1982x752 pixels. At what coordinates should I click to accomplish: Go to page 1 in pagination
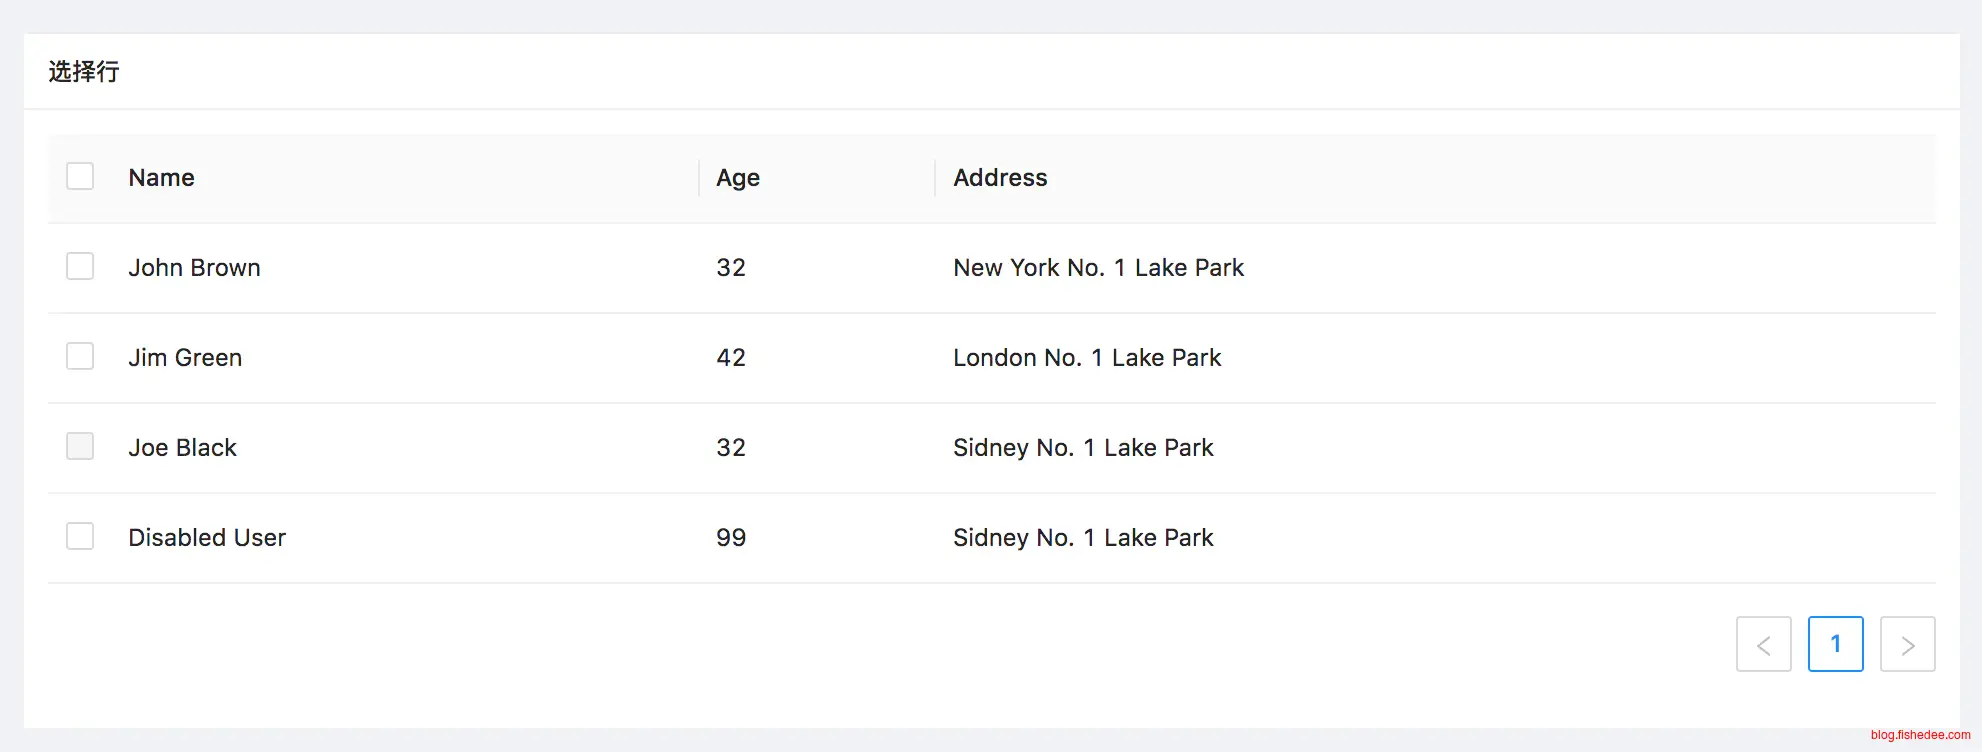pyautogui.click(x=1835, y=645)
